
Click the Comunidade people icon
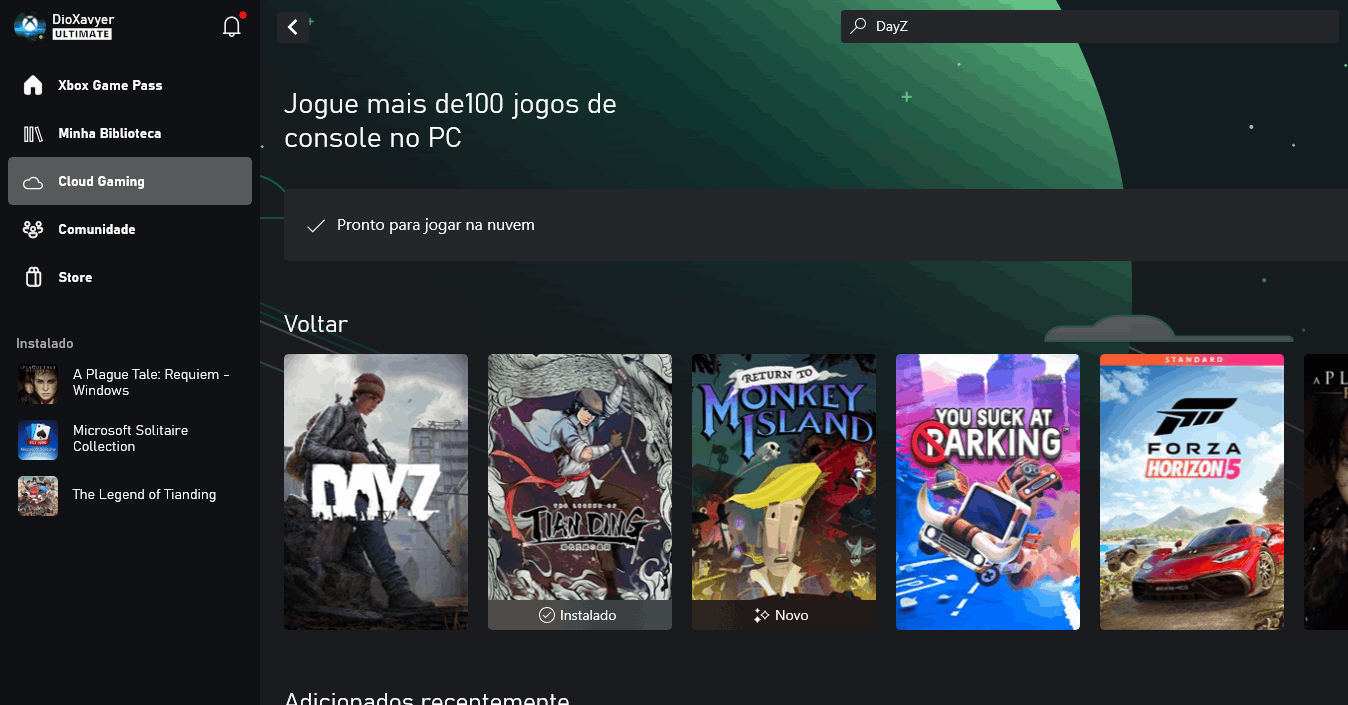[33, 229]
